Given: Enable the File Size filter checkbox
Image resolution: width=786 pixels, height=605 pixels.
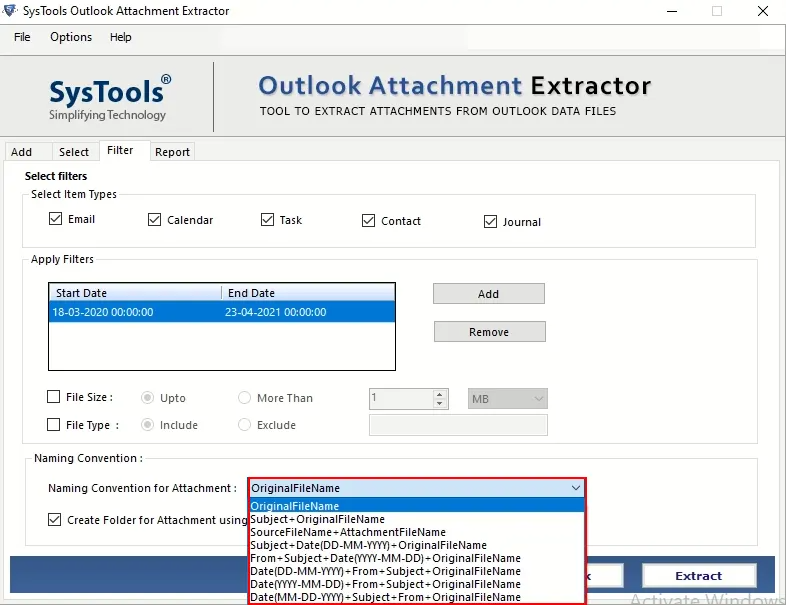Looking at the screenshot, I should coord(53,397).
